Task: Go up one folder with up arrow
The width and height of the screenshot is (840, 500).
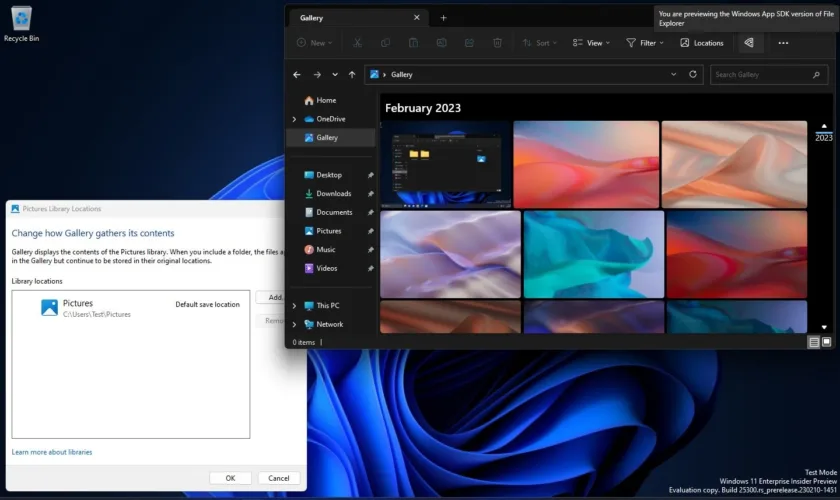Action: (353, 75)
